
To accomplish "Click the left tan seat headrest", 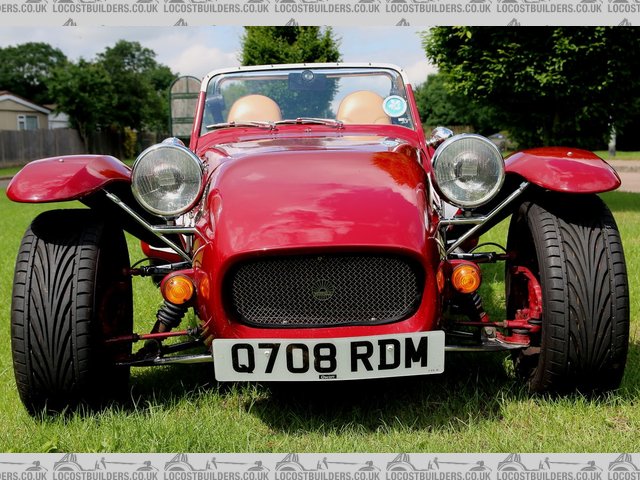I will 254,109.
